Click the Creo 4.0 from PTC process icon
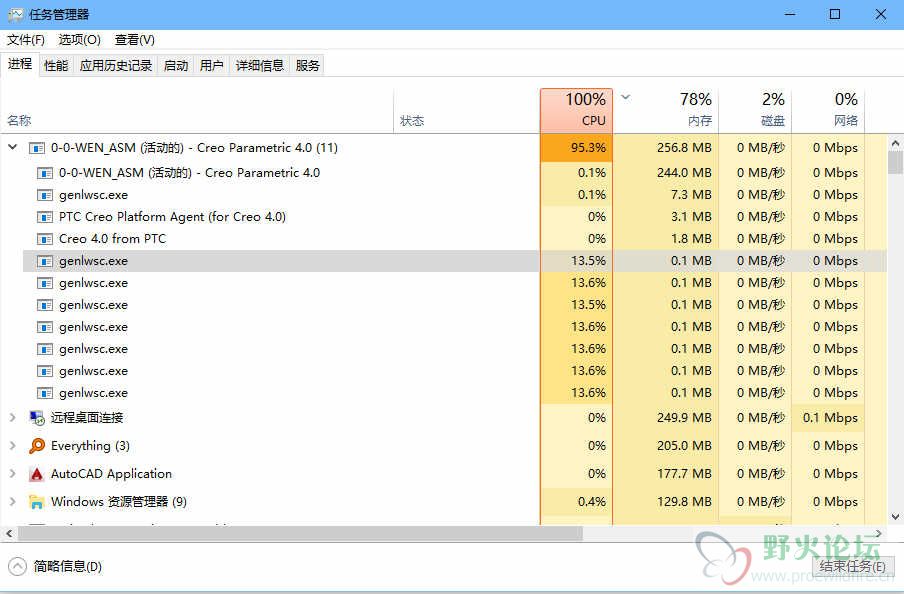 tap(44, 239)
